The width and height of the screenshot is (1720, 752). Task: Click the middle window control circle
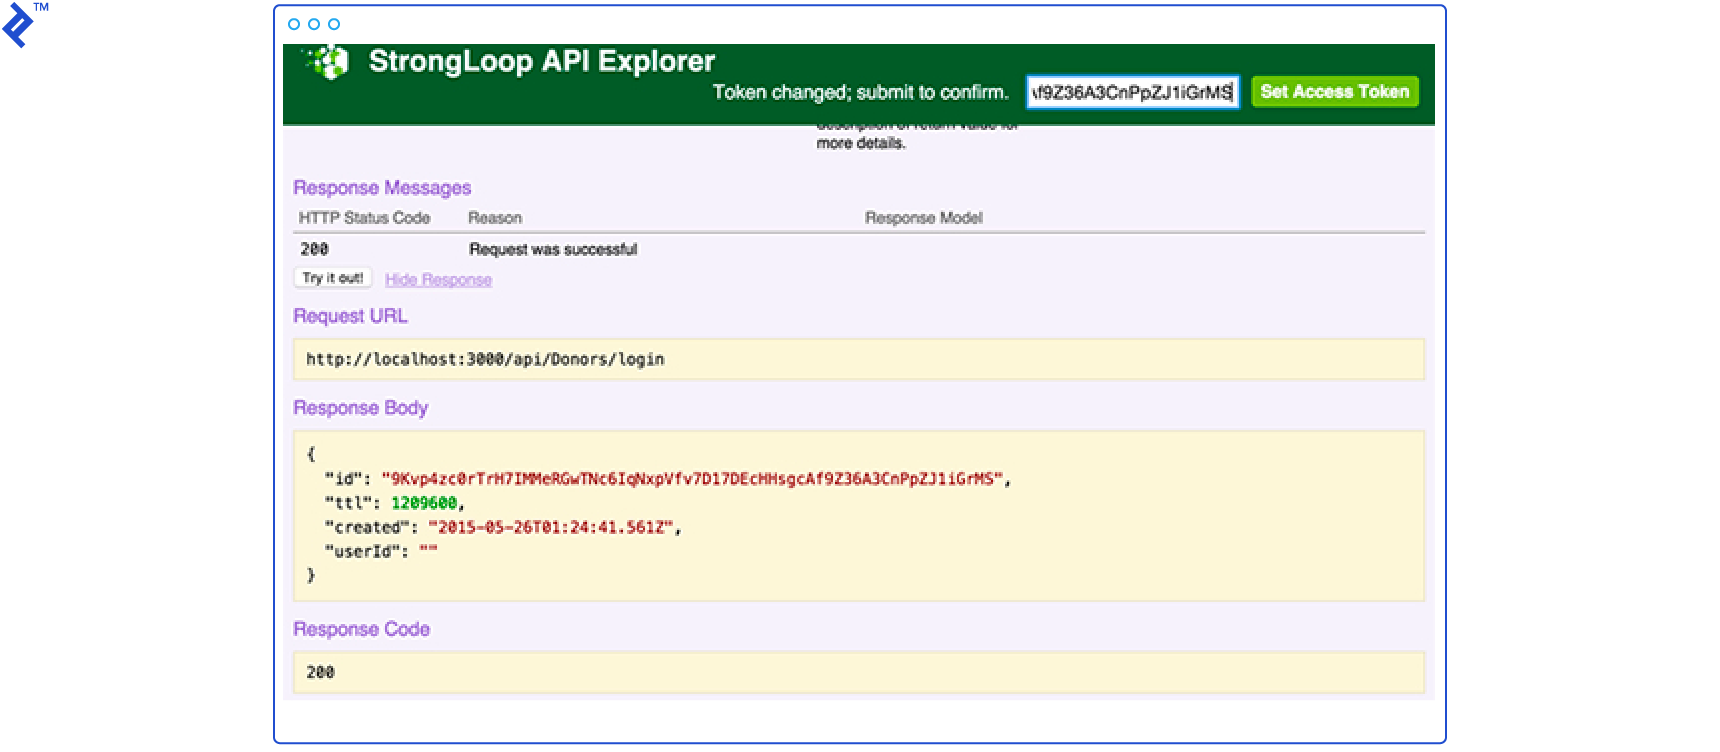(x=314, y=24)
